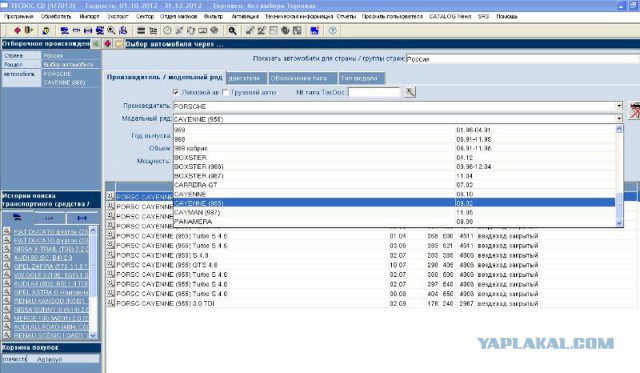
Task: Switch to the Двигатели tab
Action: pos(246,78)
